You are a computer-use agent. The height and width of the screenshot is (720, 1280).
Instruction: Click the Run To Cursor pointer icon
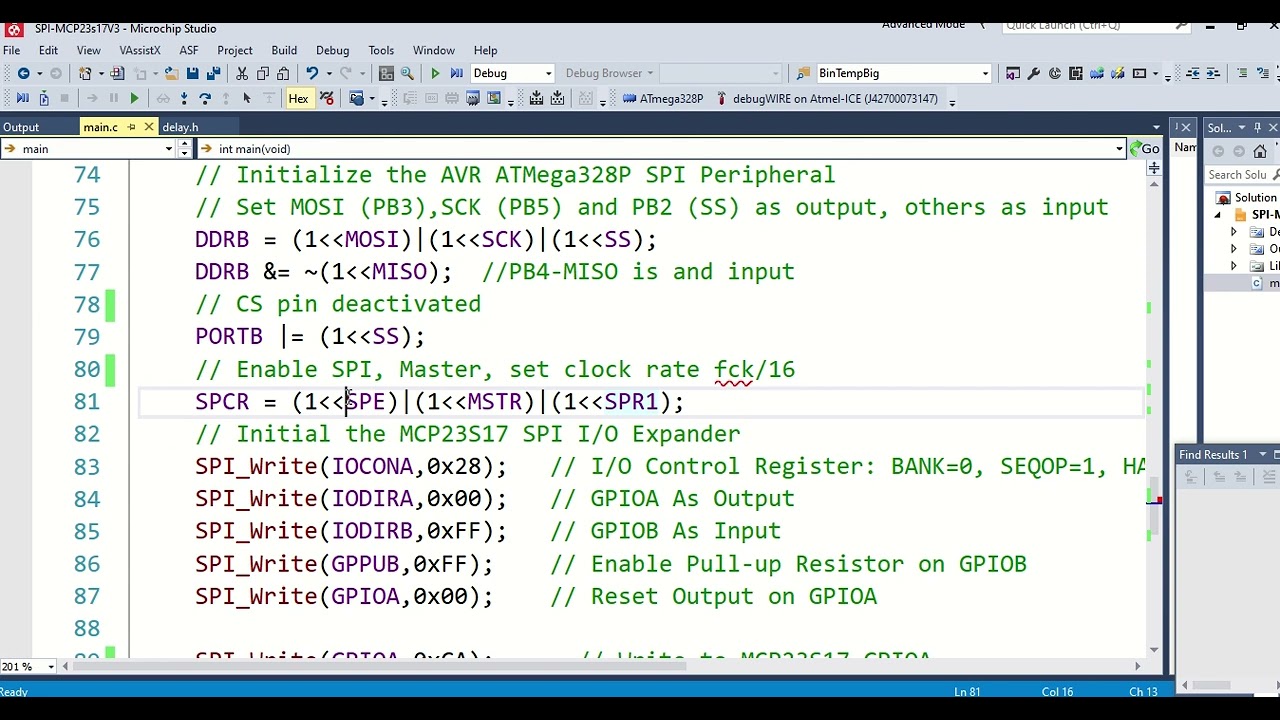(247, 98)
